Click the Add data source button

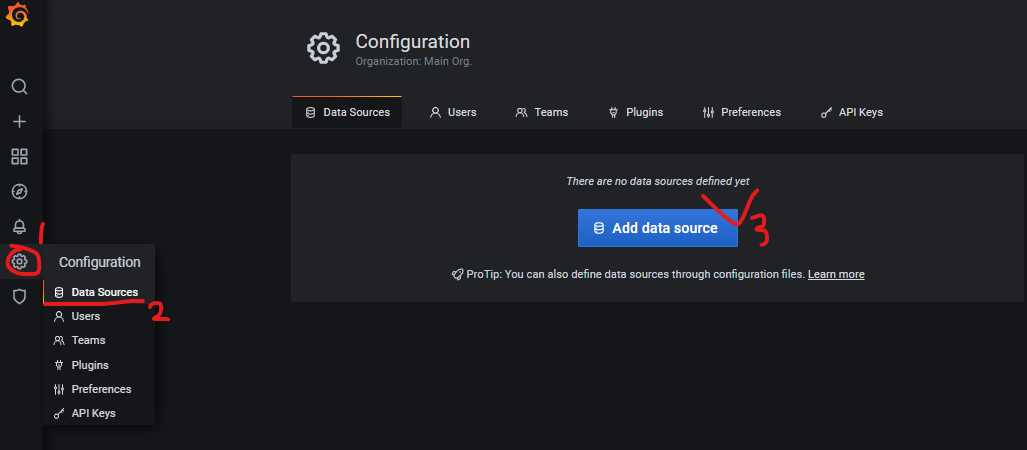click(658, 228)
